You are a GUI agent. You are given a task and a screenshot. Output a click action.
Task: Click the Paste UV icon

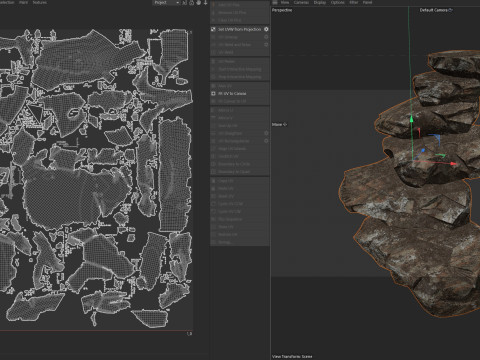(x=213, y=188)
